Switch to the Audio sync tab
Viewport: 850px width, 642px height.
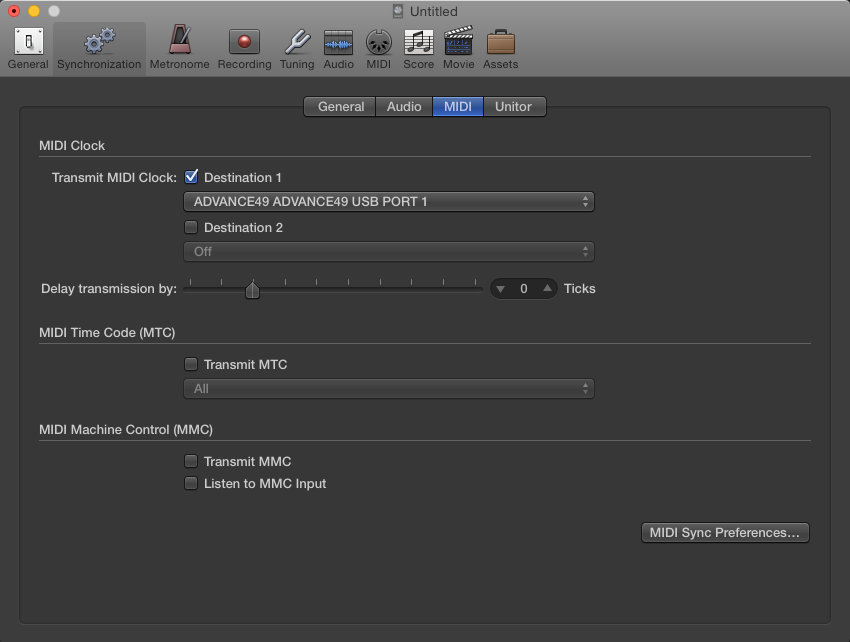pyautogui.click(x=404, y=106)
